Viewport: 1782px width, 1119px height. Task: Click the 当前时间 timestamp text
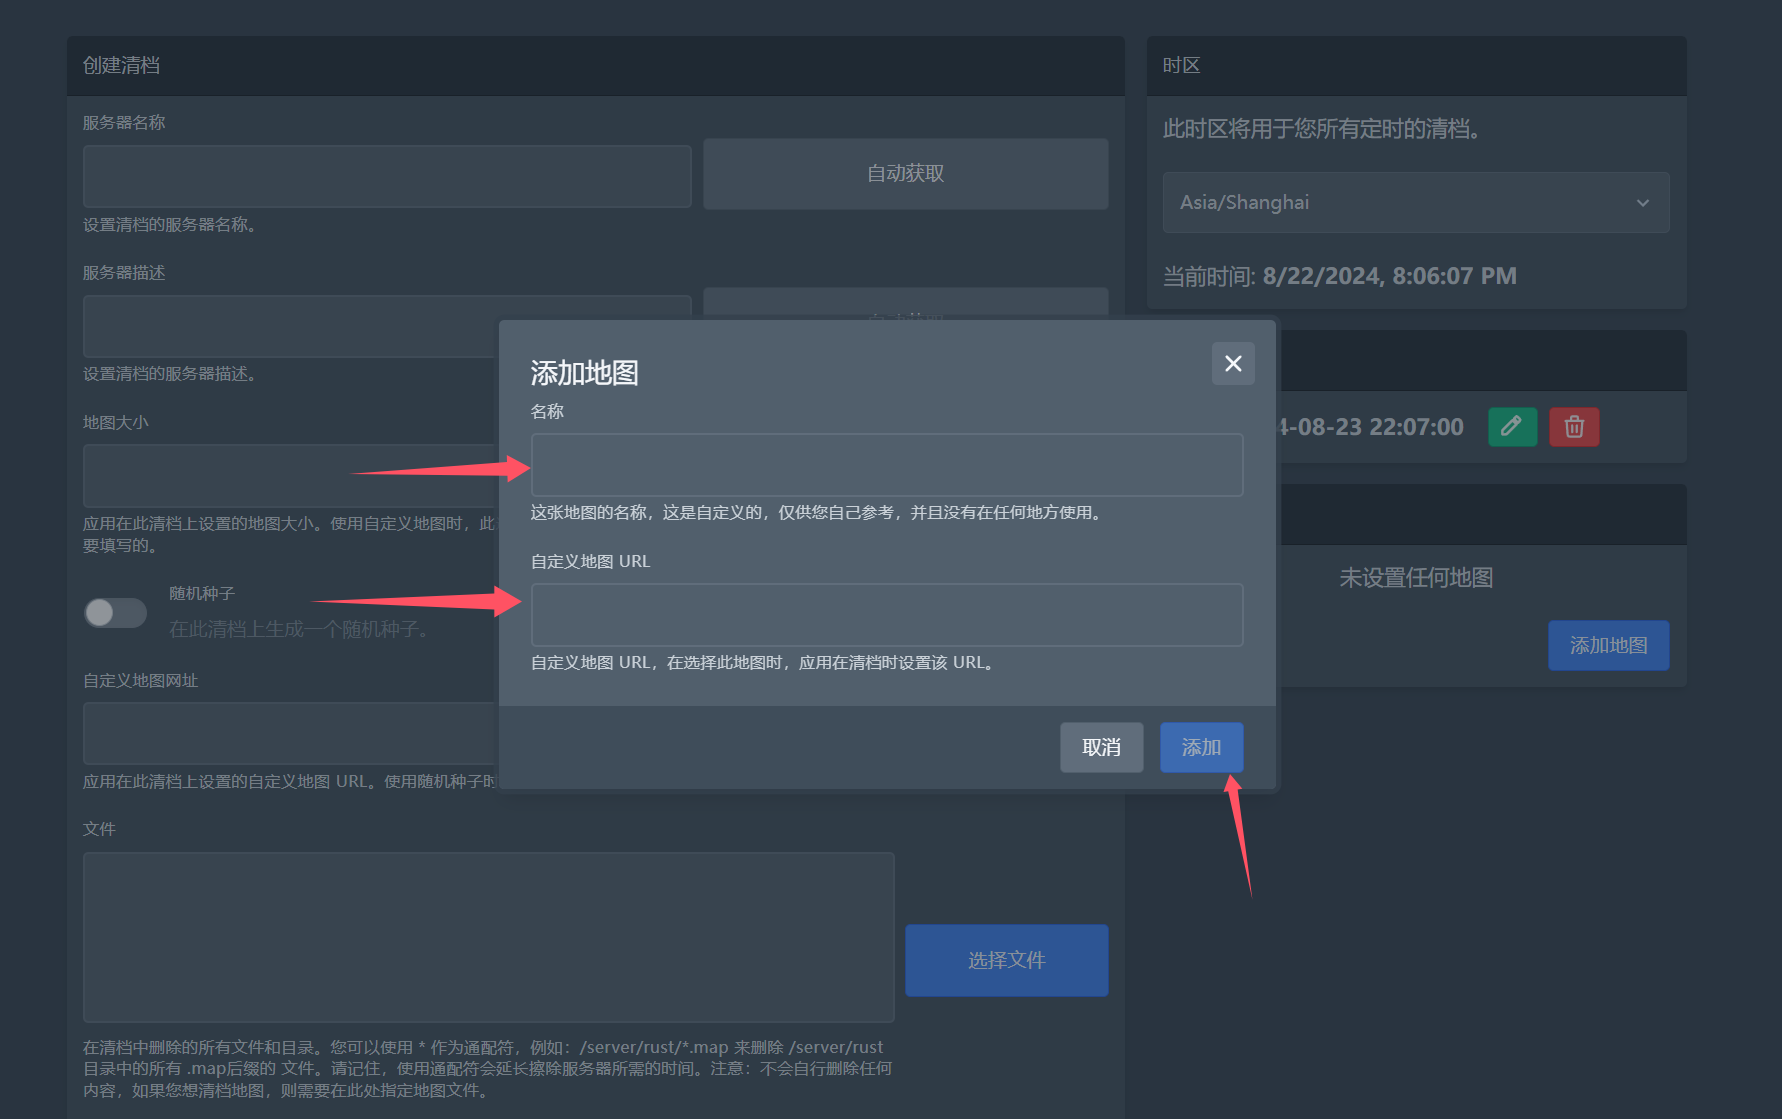point(1339,276)
